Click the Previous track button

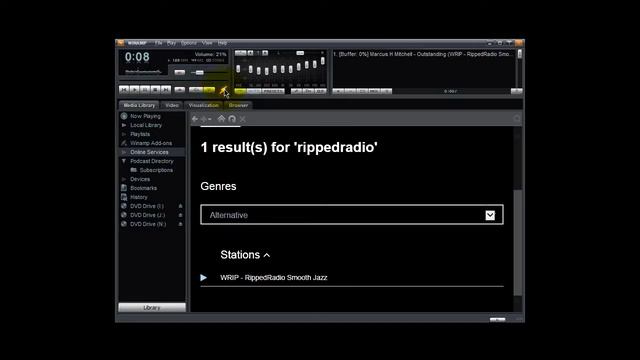pos(124,89)
